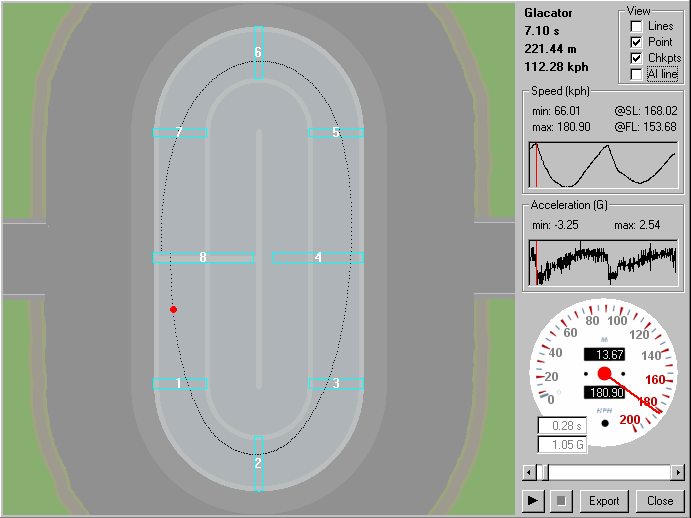Viewport: 691px width, 518px height.
Task: Click the max: 180.90 speed text
Action: 561,127
